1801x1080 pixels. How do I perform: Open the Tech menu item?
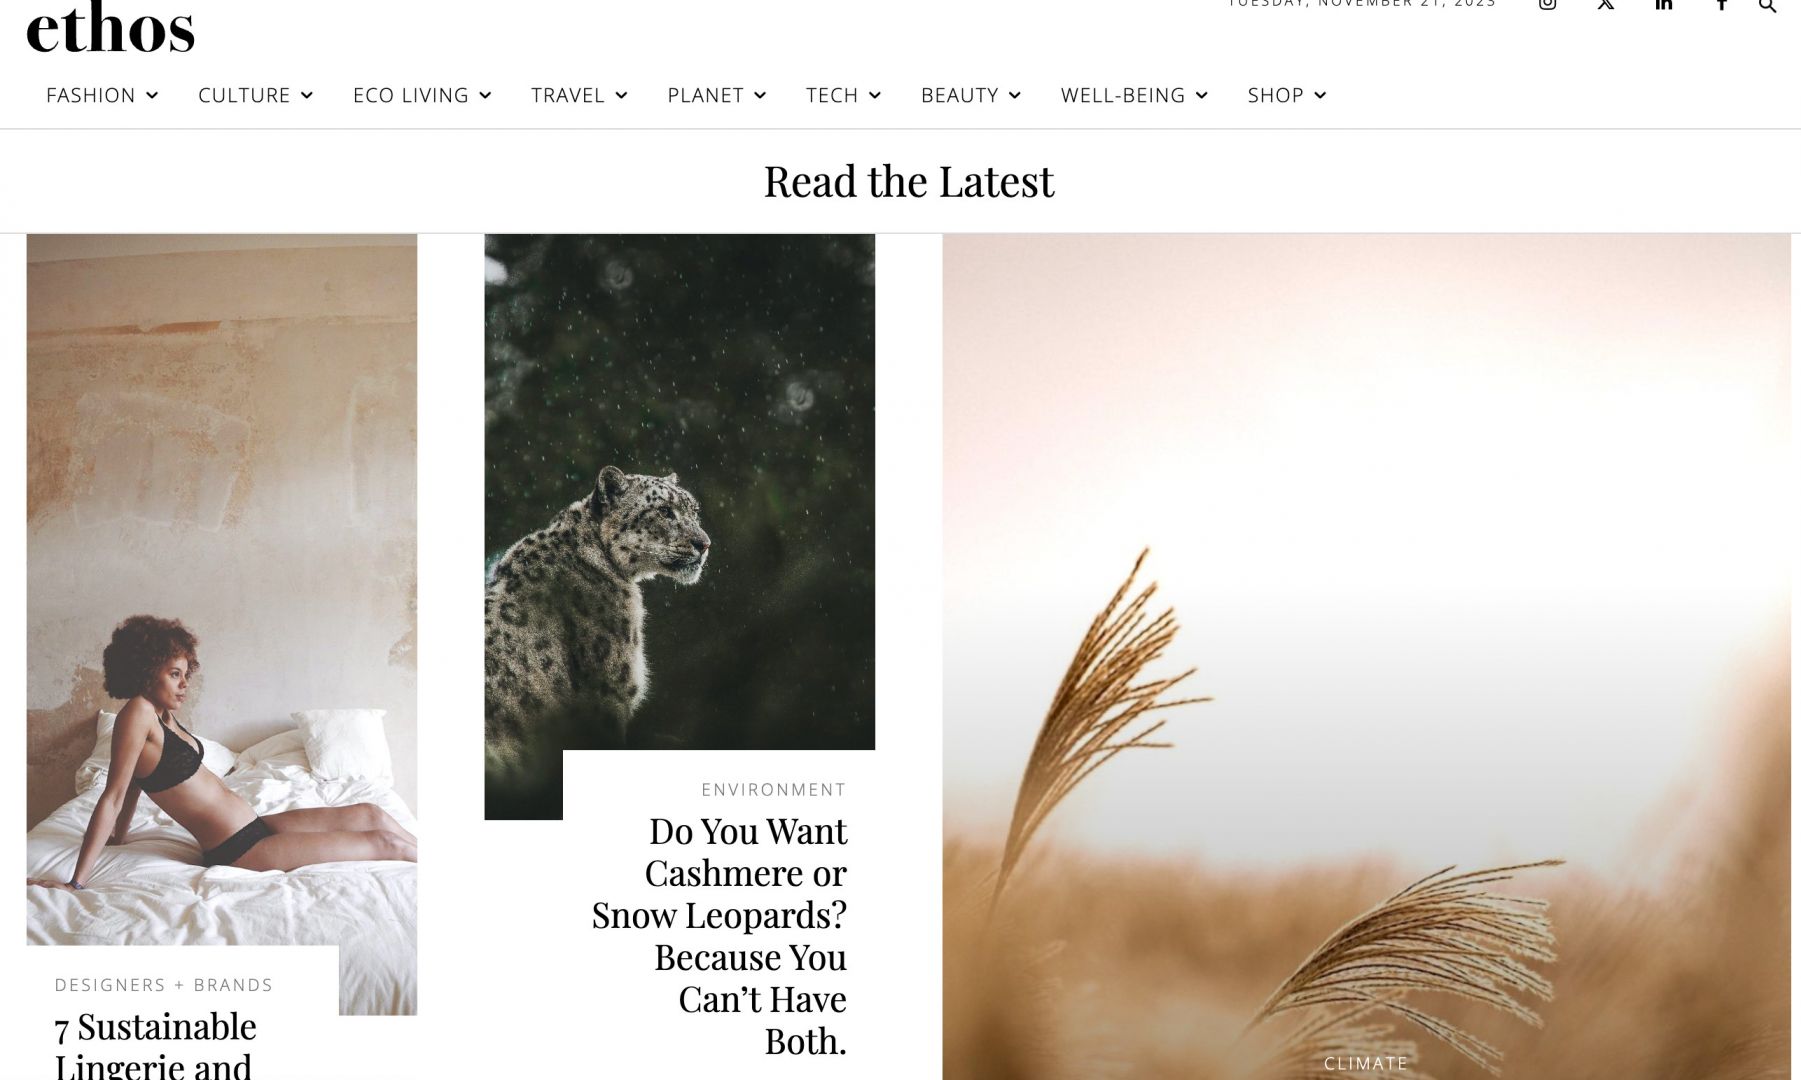coord(832,95)
